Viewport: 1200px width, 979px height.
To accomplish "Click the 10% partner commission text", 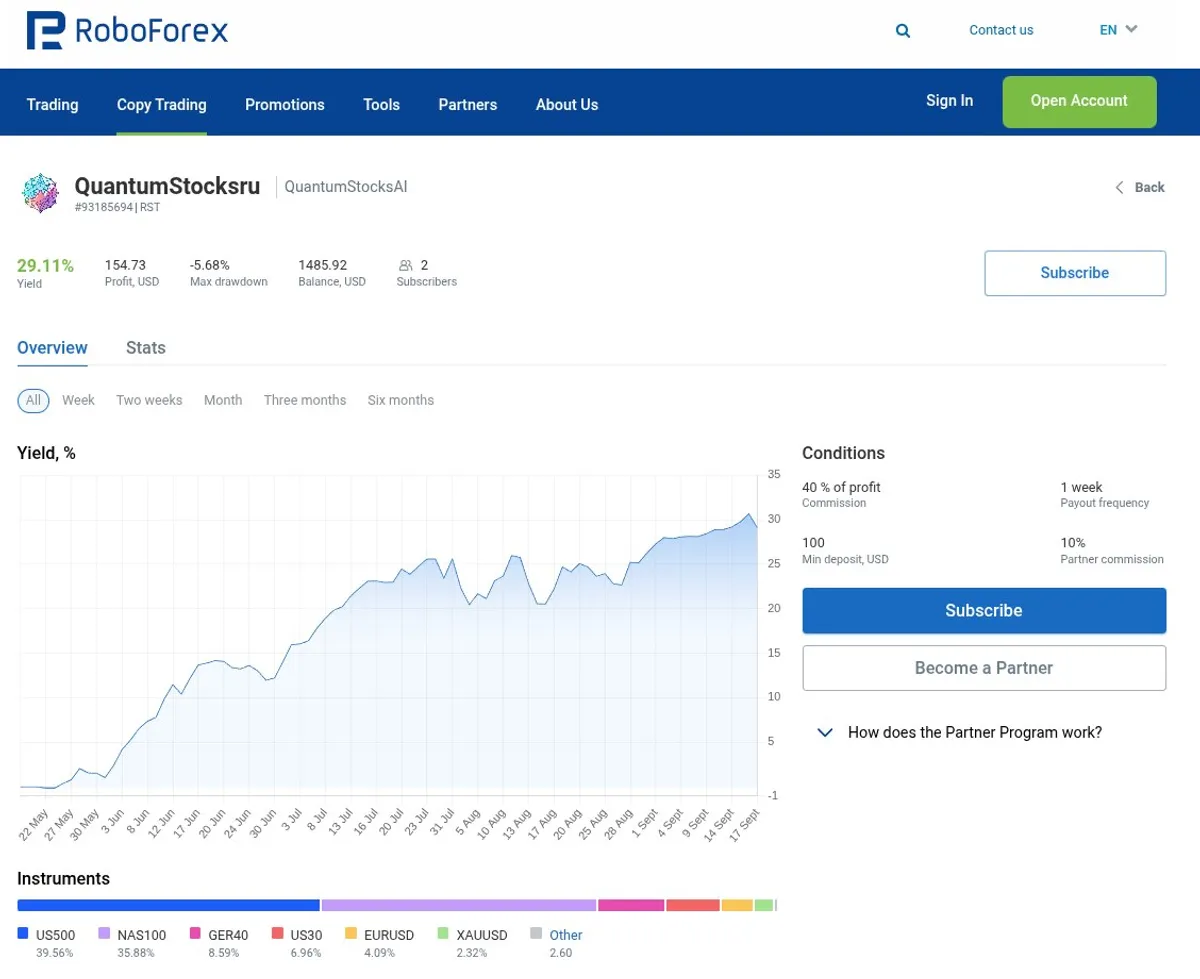I will pyautogui.click(x=1073, y=543).
